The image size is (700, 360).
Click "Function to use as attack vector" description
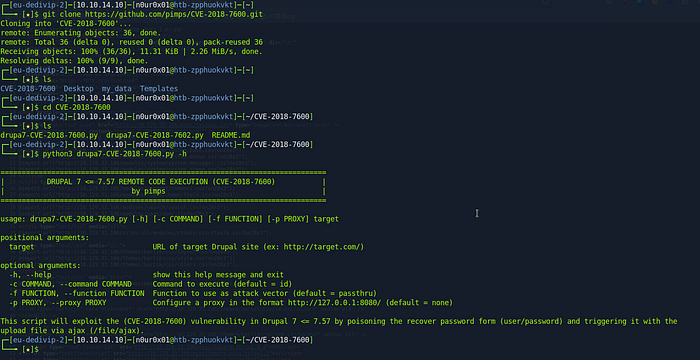coord(221,293)
